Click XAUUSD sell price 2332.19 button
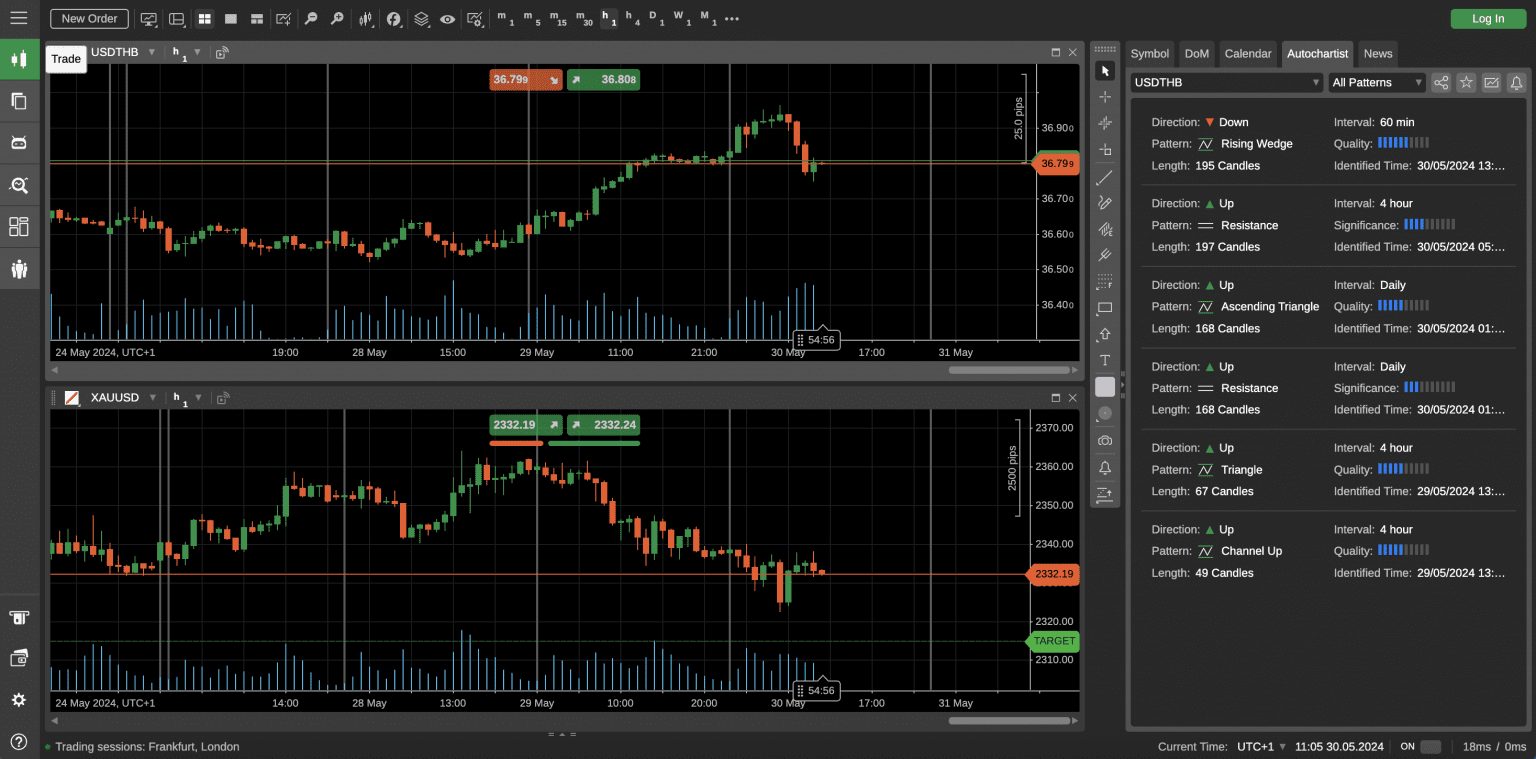The image size is (1536, 759). pos(526,425)
